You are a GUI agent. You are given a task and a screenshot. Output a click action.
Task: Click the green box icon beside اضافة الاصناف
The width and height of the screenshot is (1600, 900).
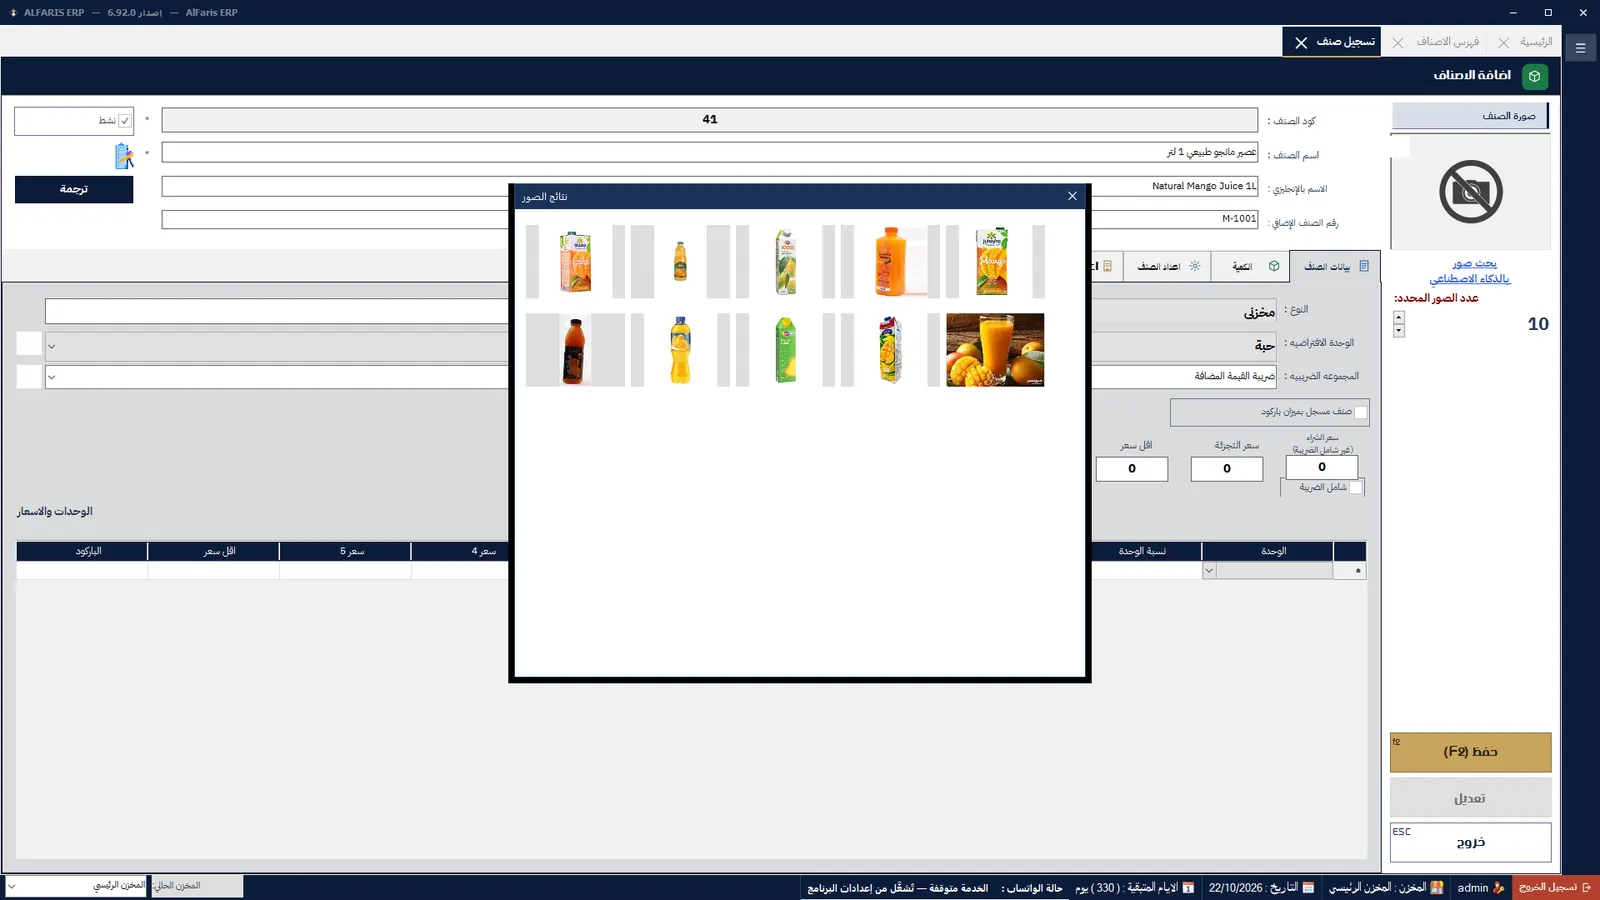coord(1534,76)
